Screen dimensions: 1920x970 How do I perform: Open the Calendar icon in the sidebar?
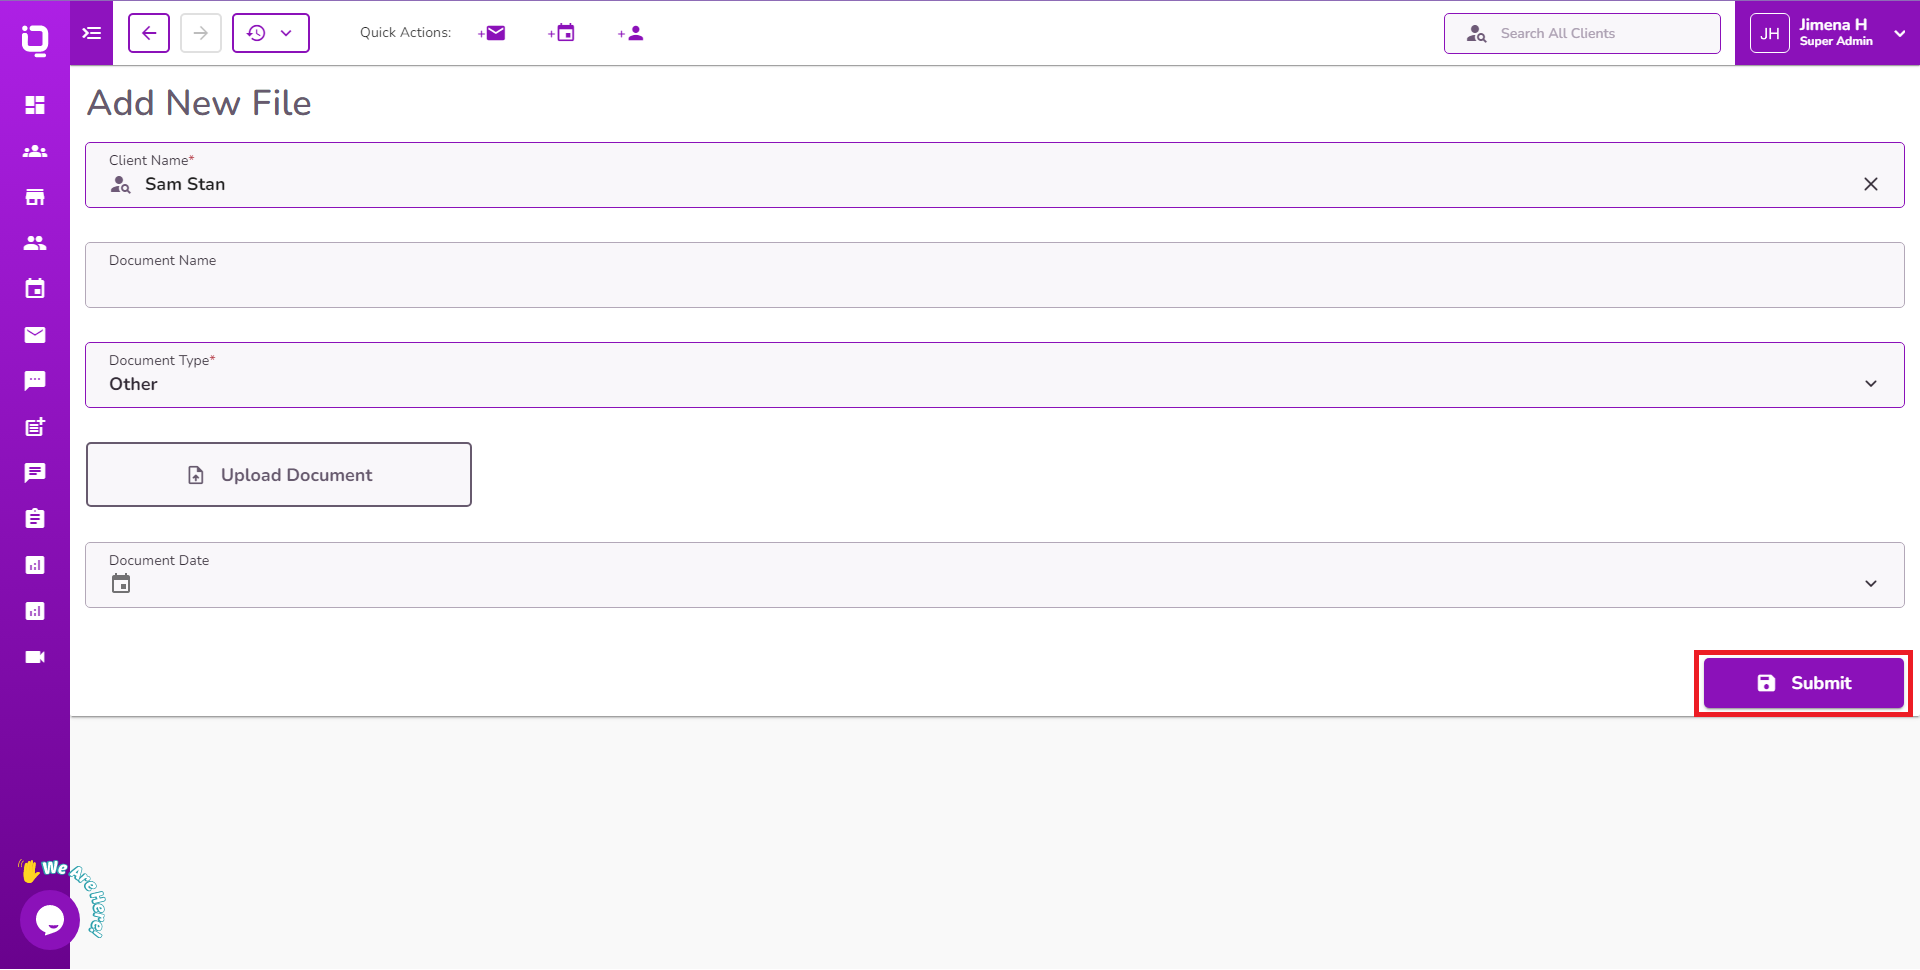[x=35, y=288]
